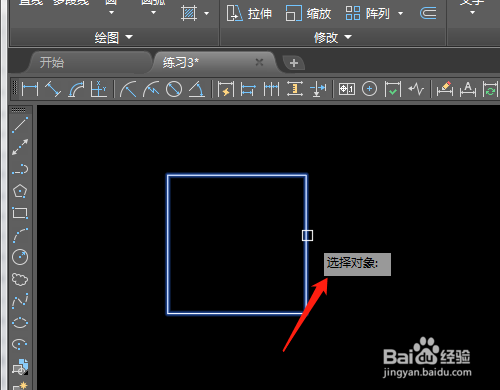Select the Linear dimension tool
Image resolution: width=500 pixels, height=390 pixels.
click(x=30, y=89)
